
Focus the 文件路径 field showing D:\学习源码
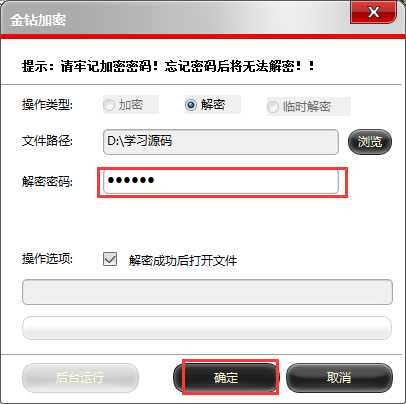click(221, 142)
